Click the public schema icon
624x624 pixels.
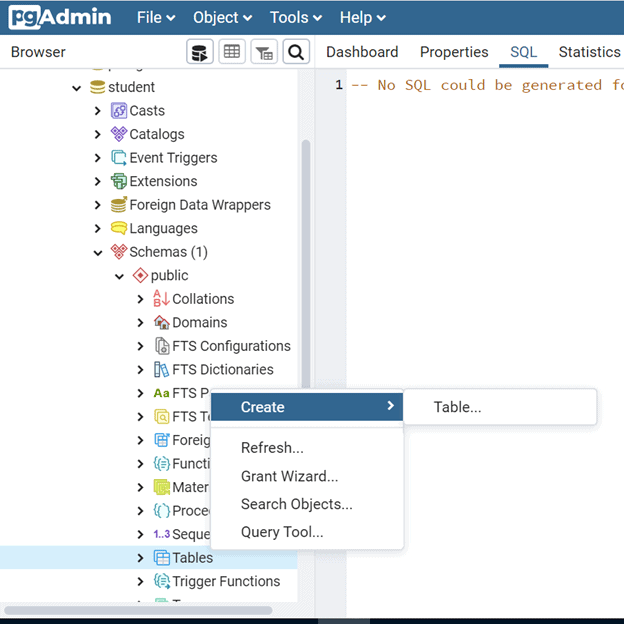pos(140,275)
